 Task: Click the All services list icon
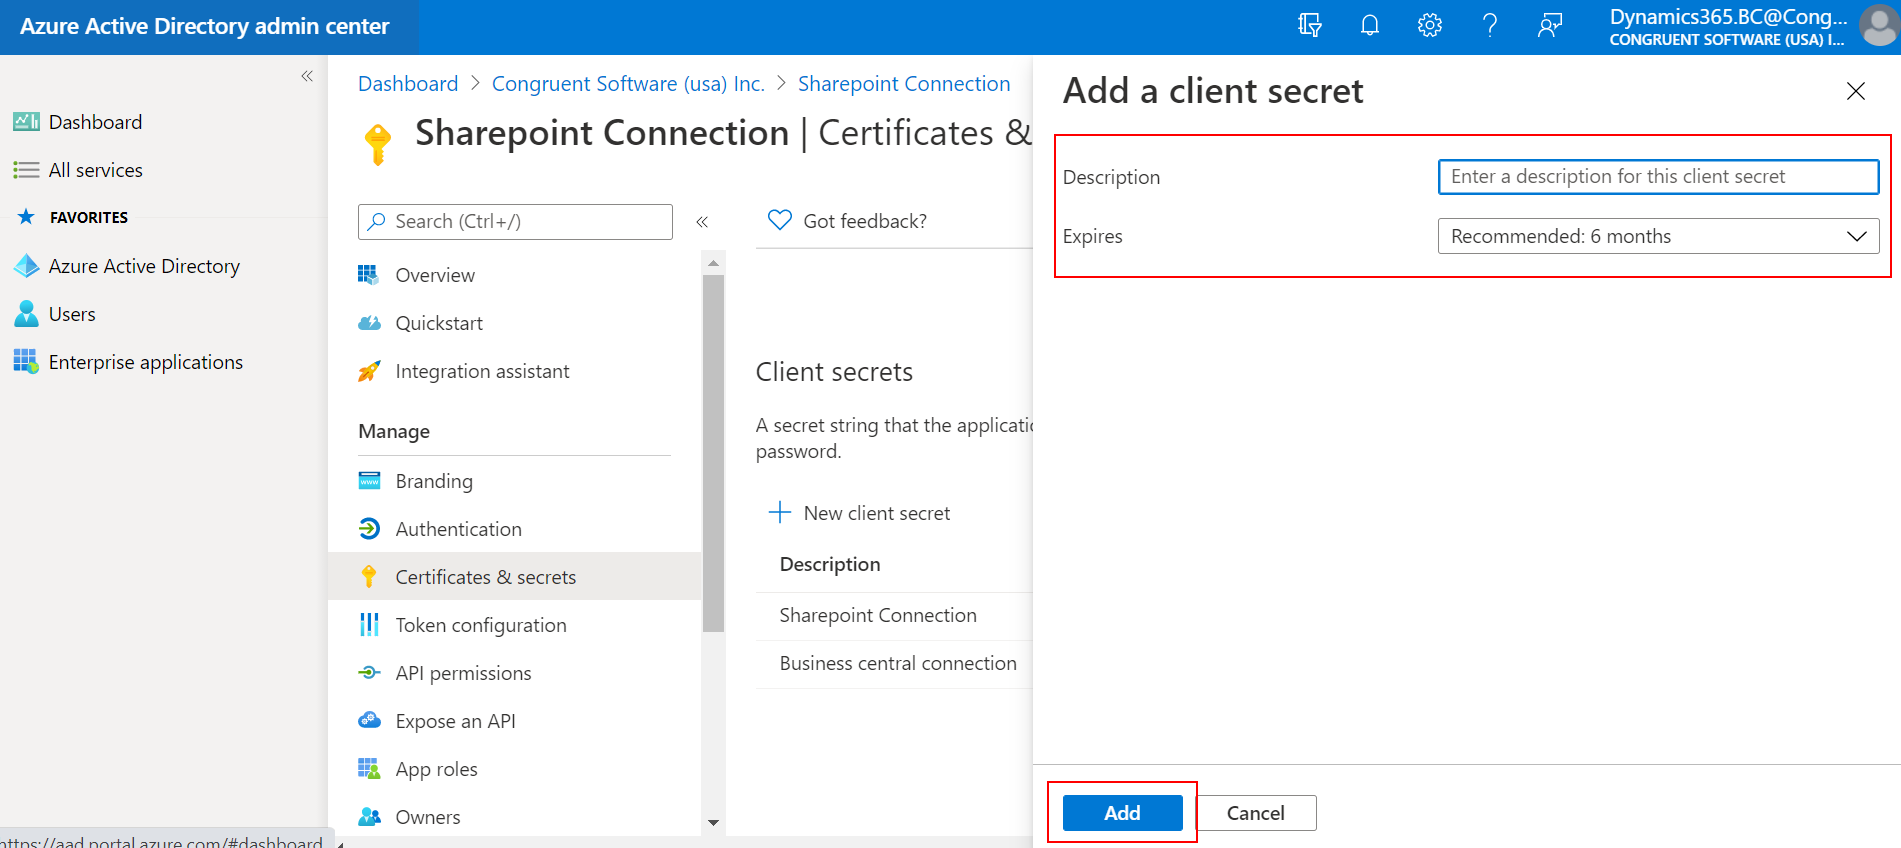(26, 170)
